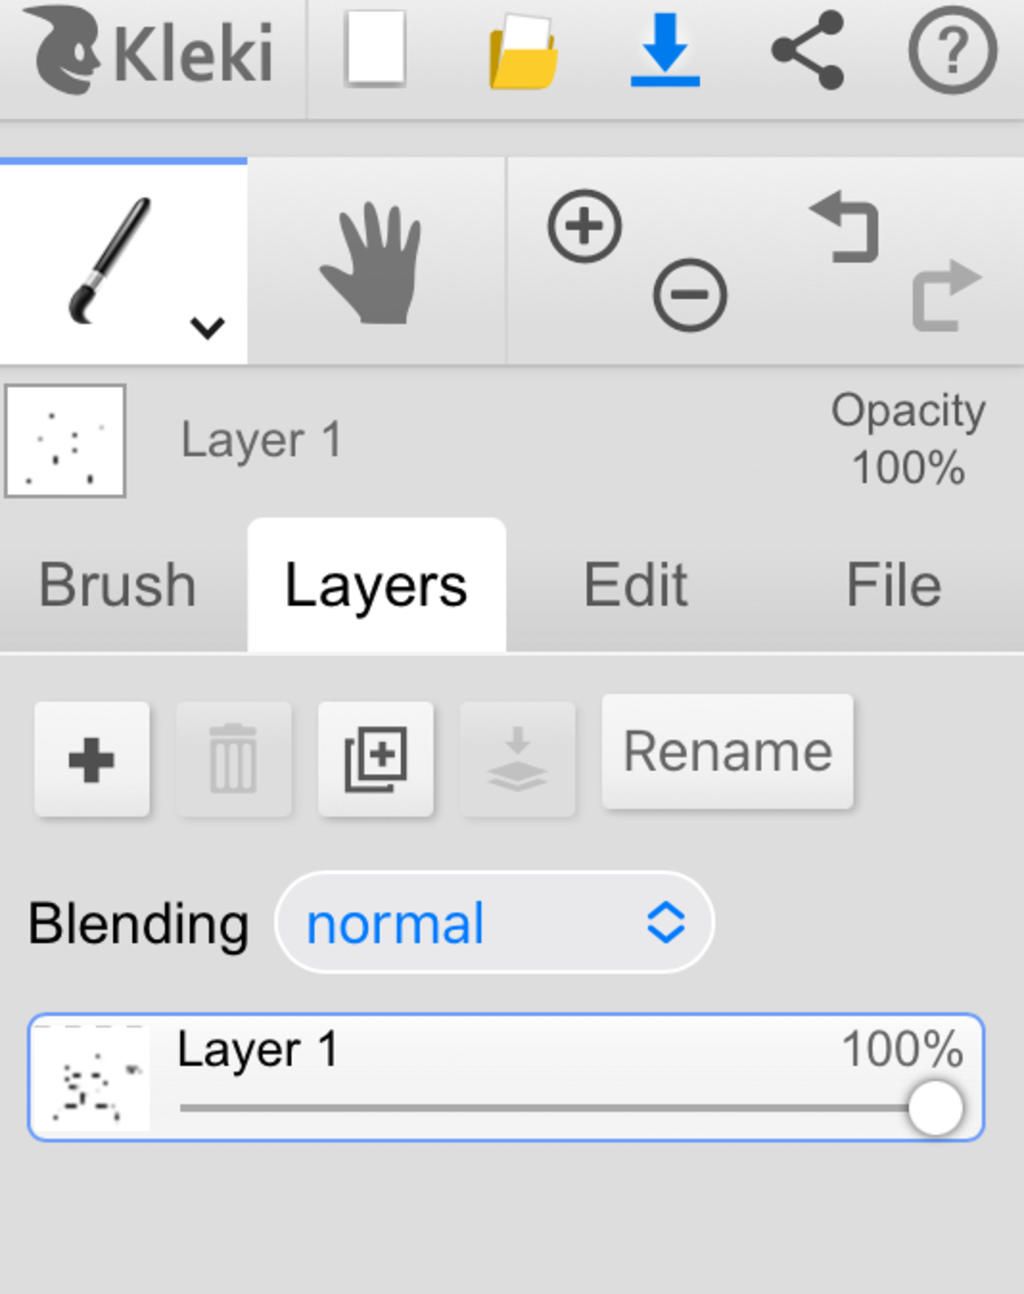1024x1294 pixels.
Task: Select the Brush tool
Action: pos(110,261)
